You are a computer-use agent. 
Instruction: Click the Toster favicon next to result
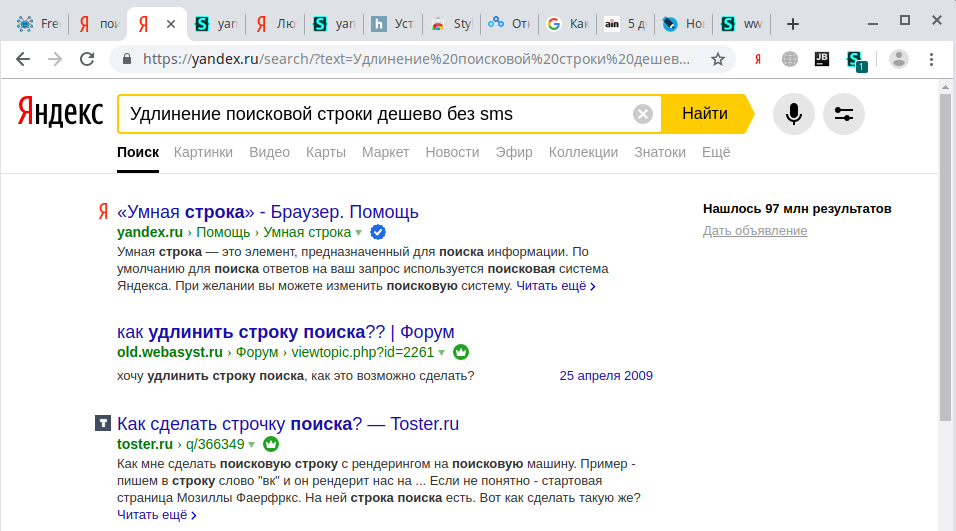pos(102,422)
